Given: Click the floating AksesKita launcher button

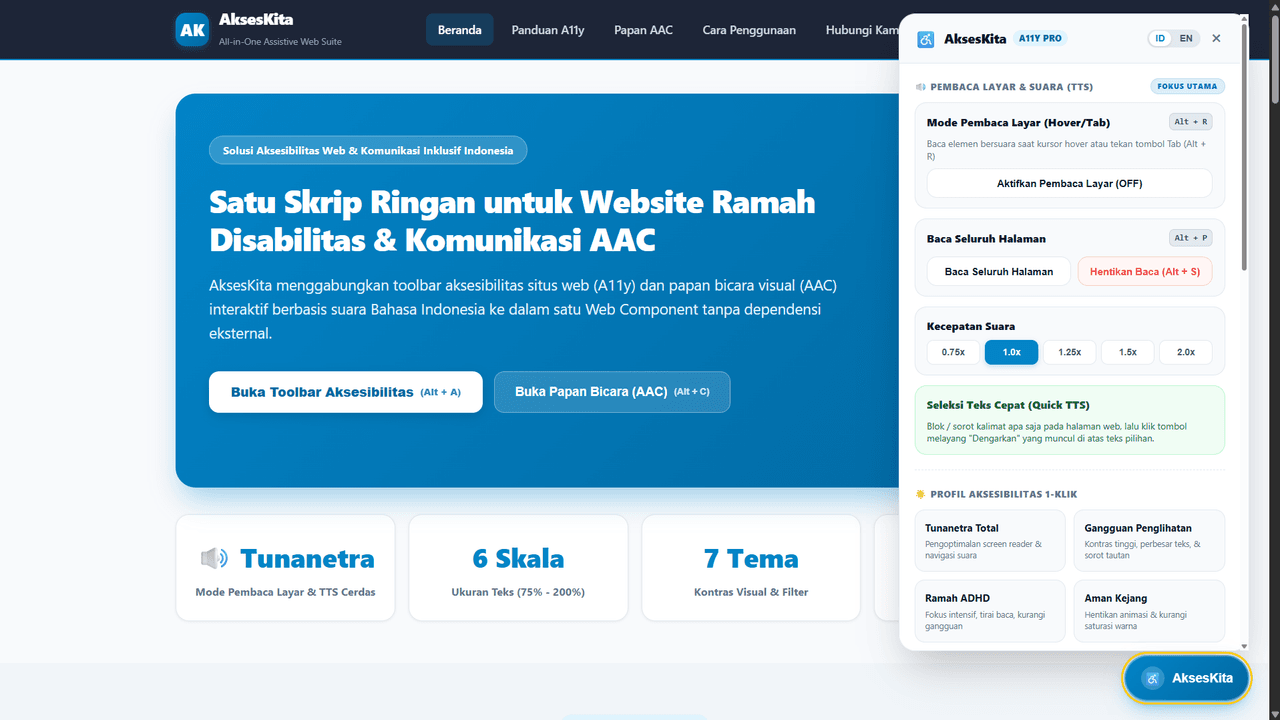Looking at the screenshot, I should pos(1187,678).
